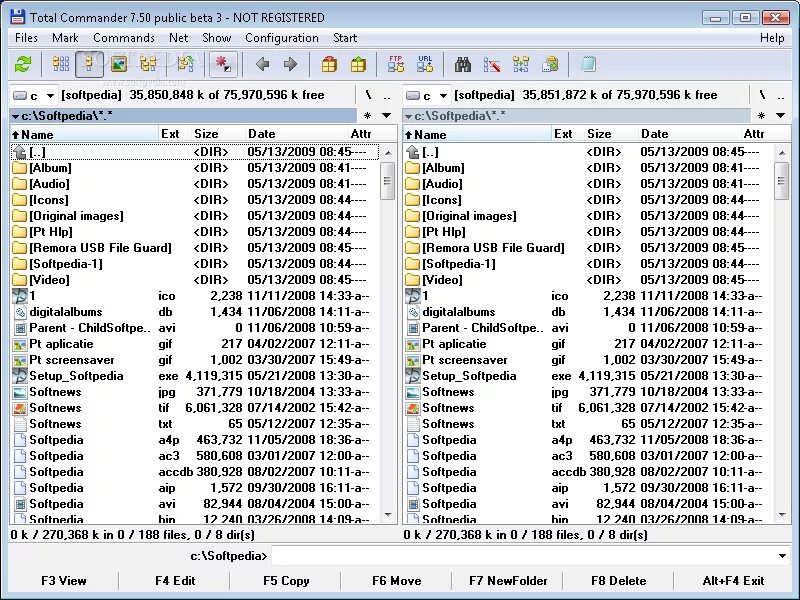Image resolution: width=800 pixels, height=600 pixels.
Task: Click the invert selection toolbar icon
Action: (x=186, y=64)
